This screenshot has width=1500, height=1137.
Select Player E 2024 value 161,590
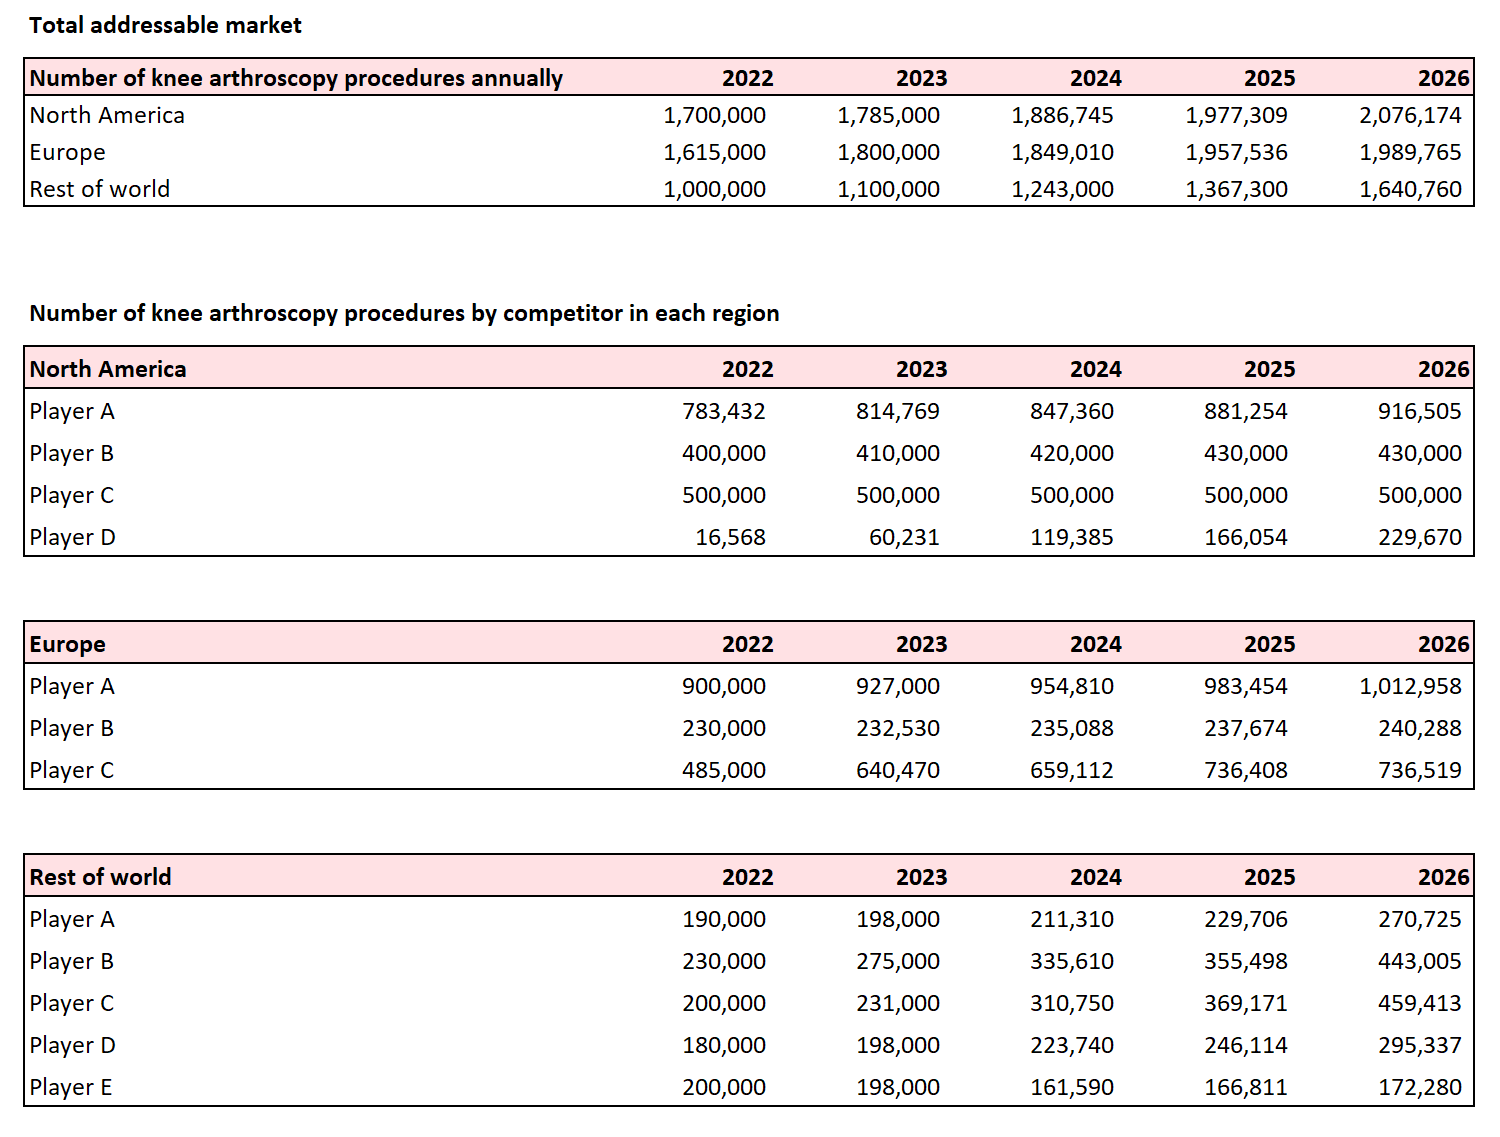point(1071,1087)
